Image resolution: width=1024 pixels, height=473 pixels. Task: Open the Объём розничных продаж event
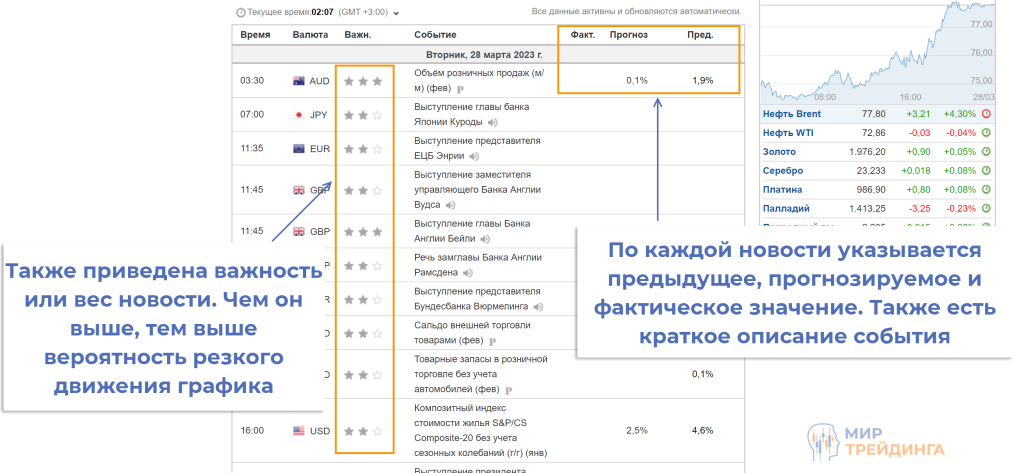pyautogui.click(x=479, y=80)
